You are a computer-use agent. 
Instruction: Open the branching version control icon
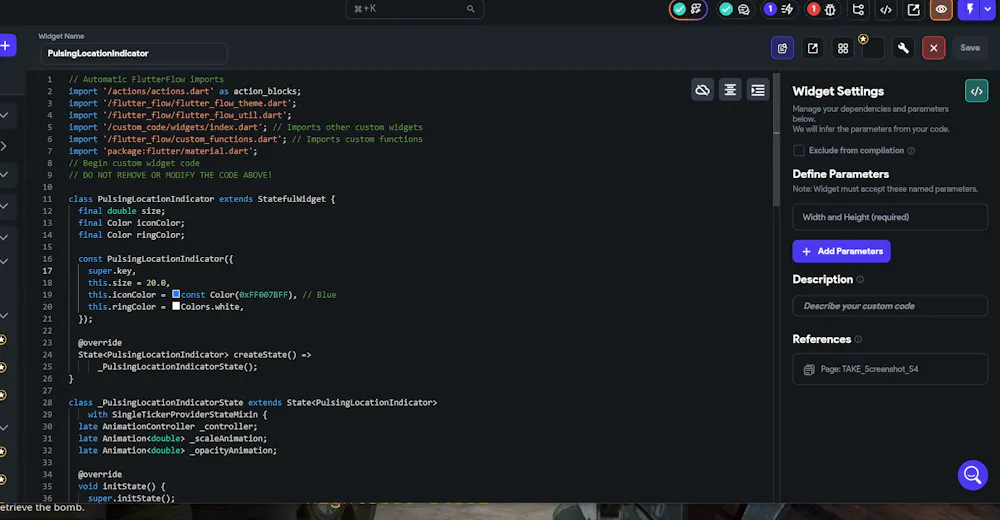click(x=858, y=10)
